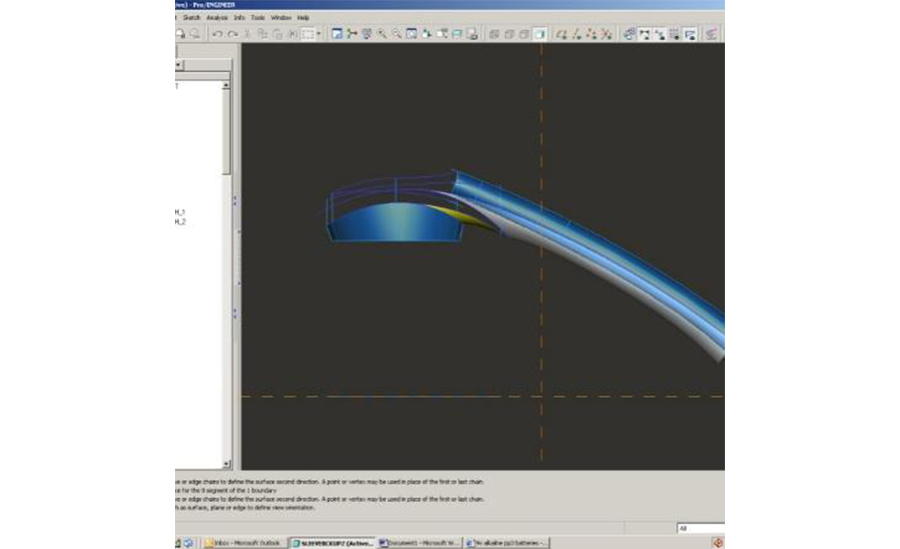Click first icon after datum toggles
The image size is (900, 549).
click(629, 34)
